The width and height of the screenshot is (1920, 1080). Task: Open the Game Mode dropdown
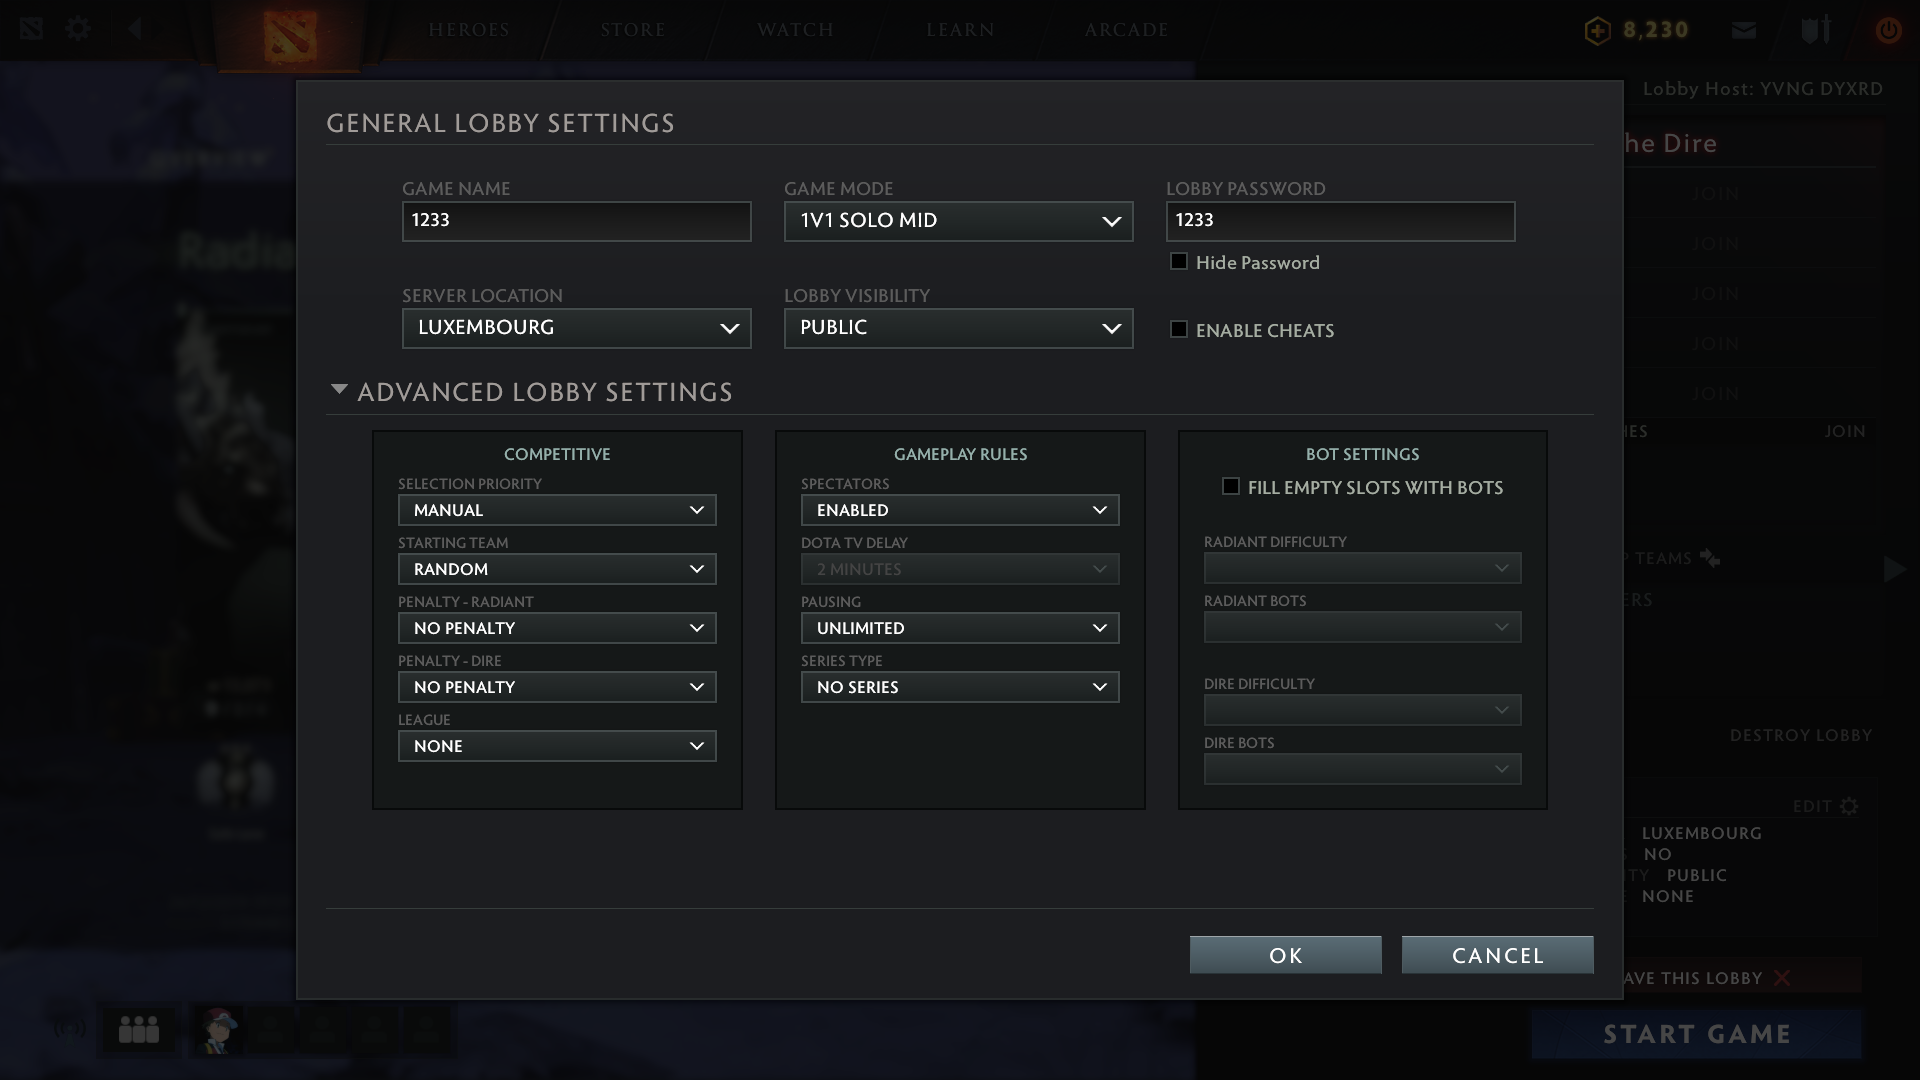tap(958, 221)
